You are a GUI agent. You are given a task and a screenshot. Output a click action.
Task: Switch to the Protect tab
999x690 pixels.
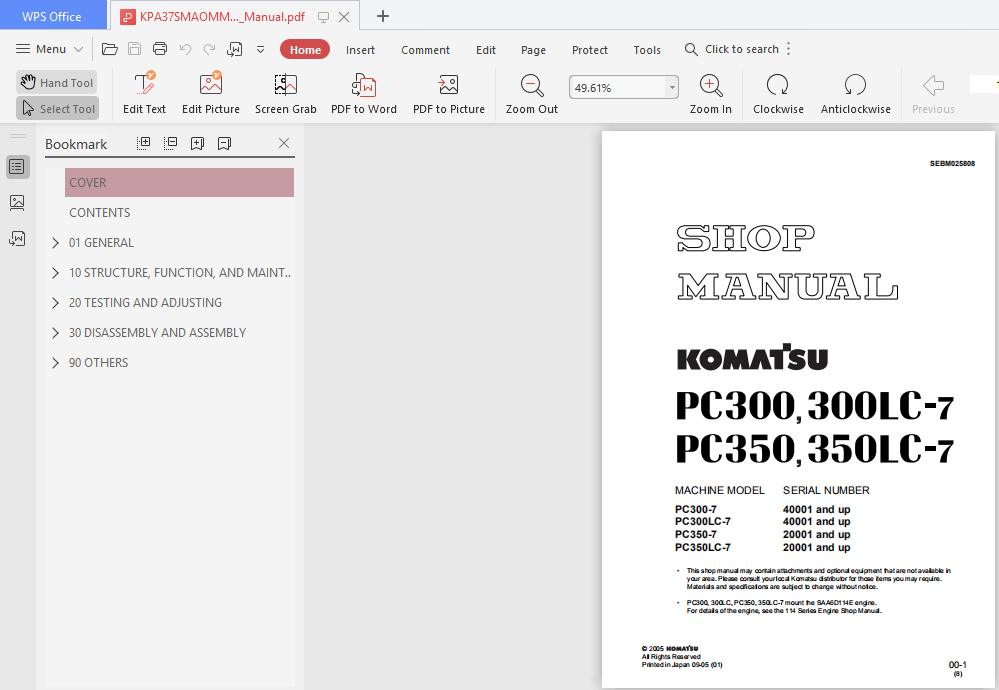(x=589, y=50)
